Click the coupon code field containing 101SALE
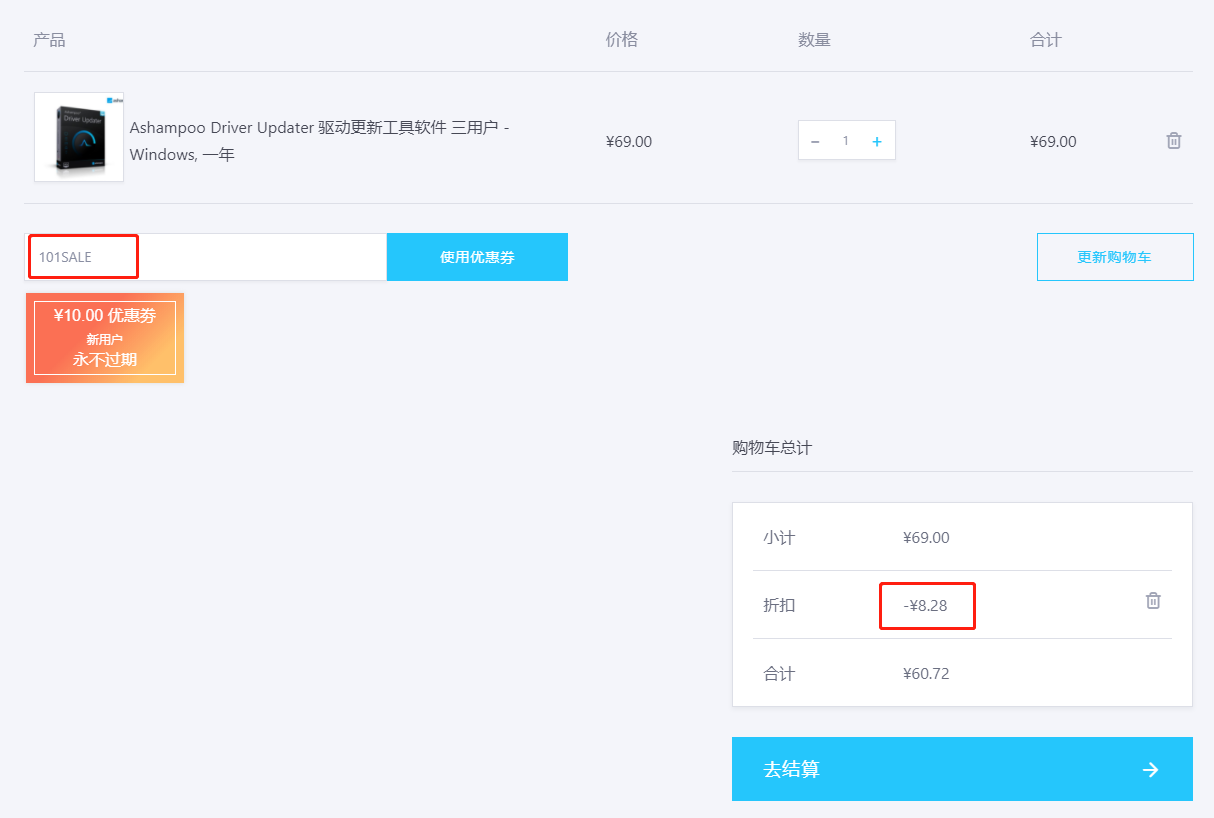The image size is (1214, 818). coord(205,257)
